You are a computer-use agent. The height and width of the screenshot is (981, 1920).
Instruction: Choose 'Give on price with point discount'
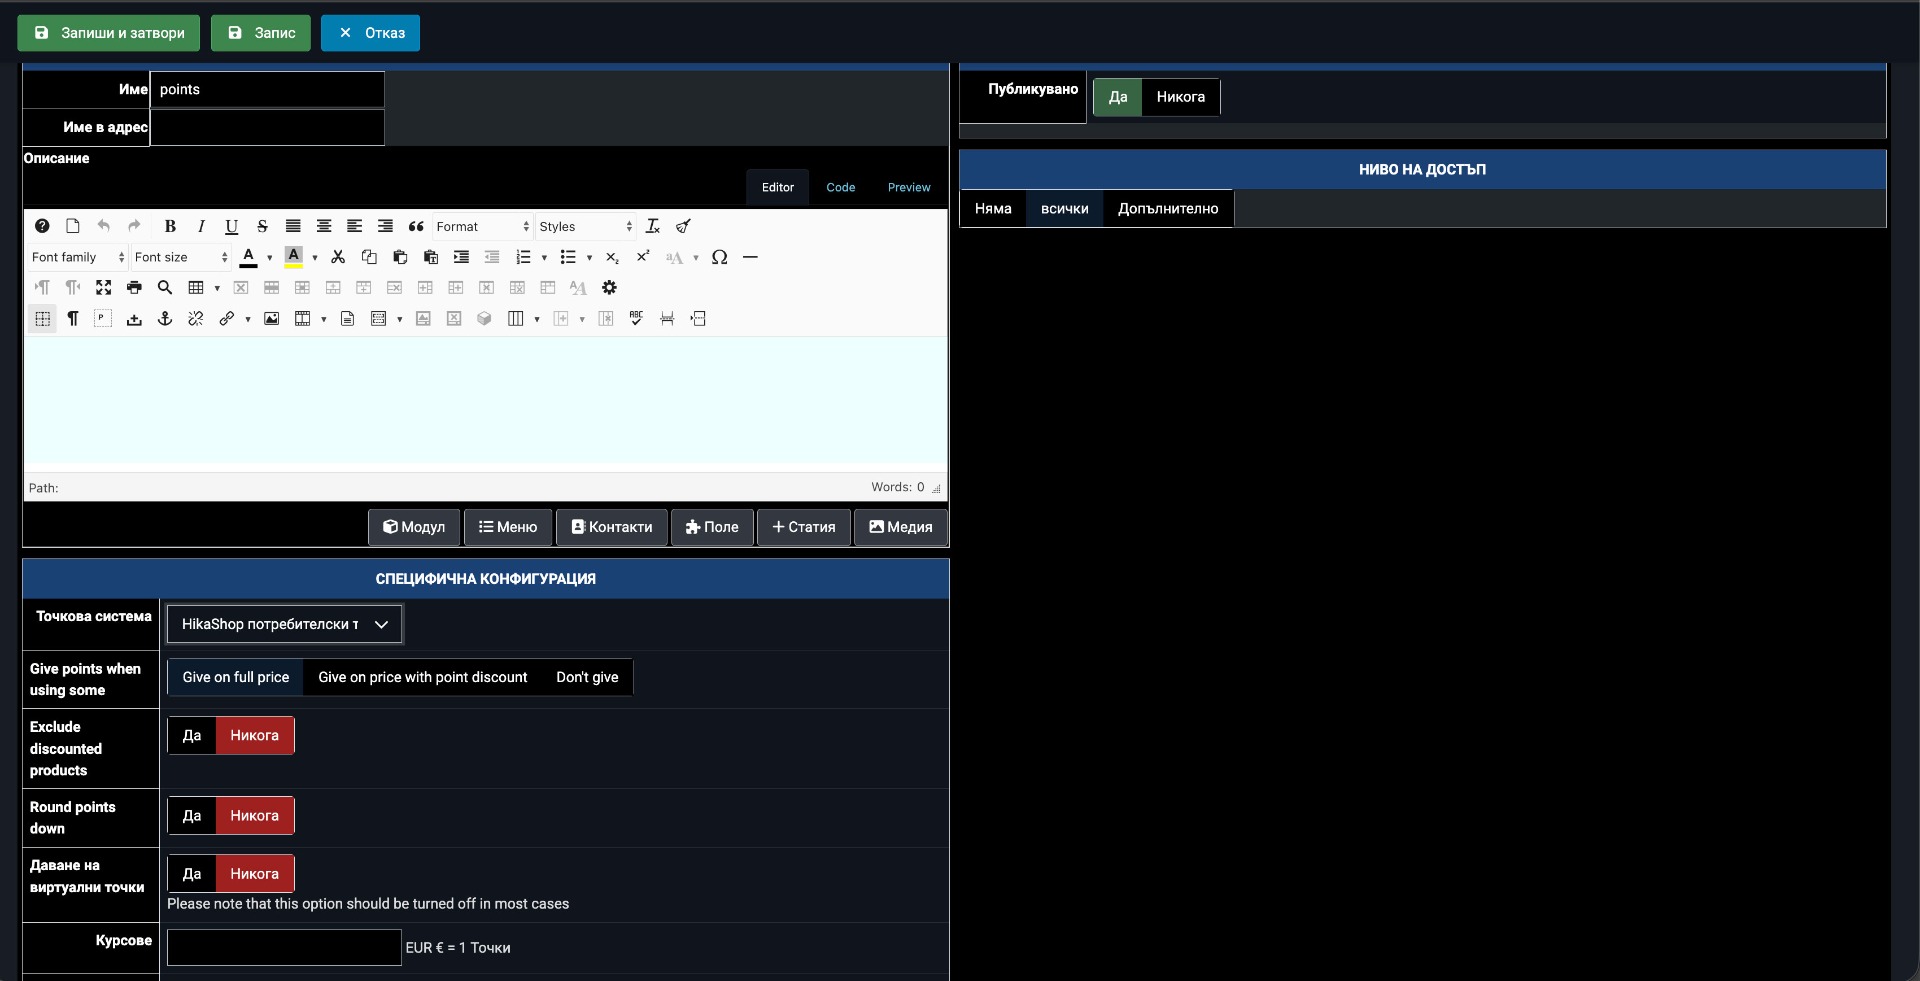coord(423,677)
